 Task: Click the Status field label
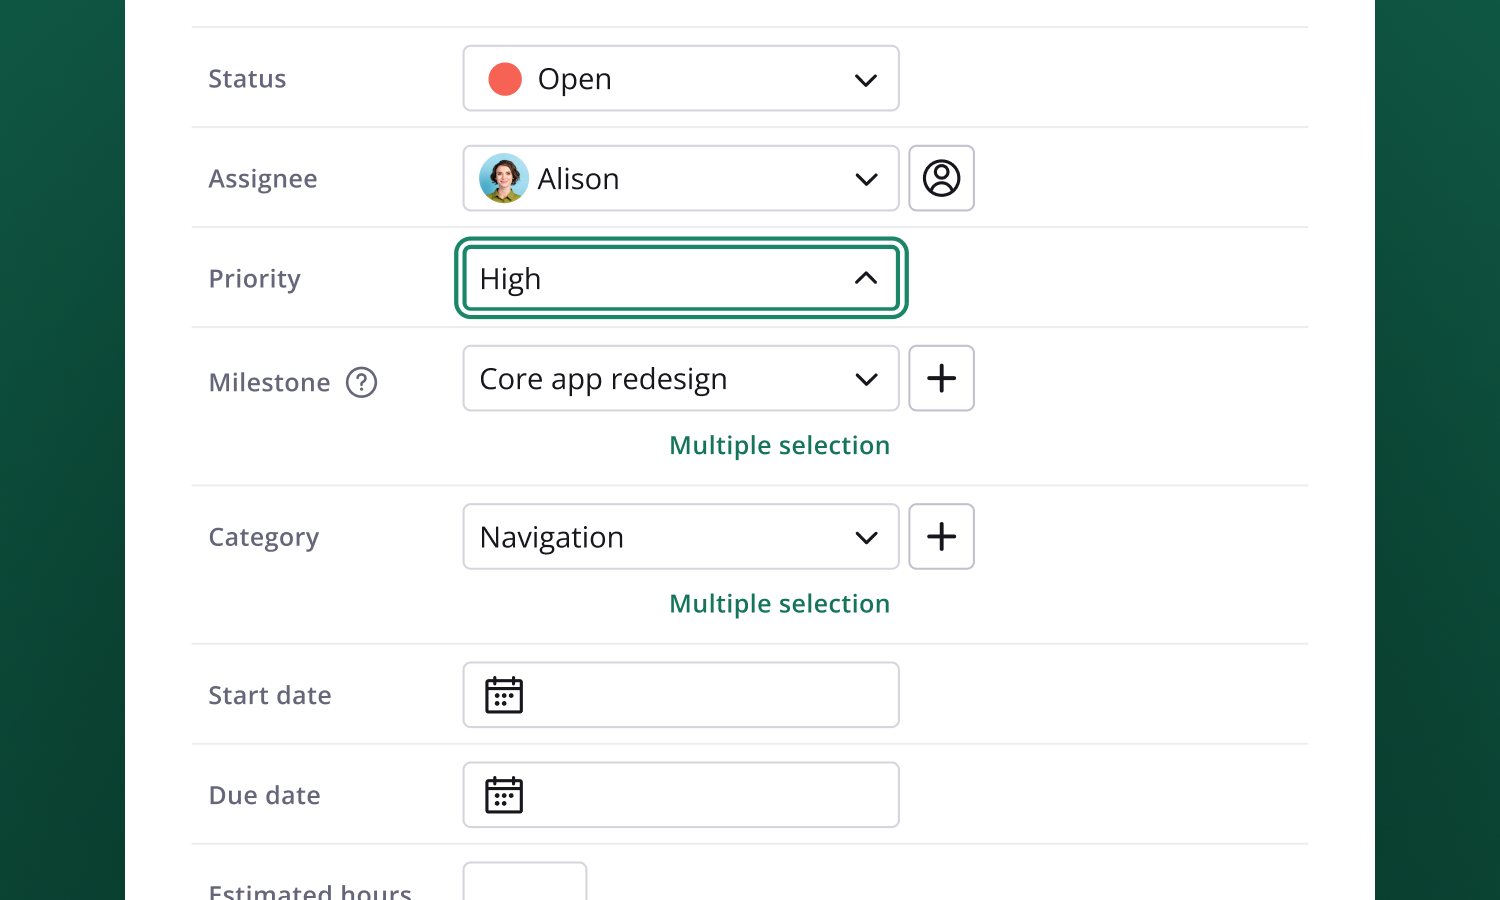247,79
